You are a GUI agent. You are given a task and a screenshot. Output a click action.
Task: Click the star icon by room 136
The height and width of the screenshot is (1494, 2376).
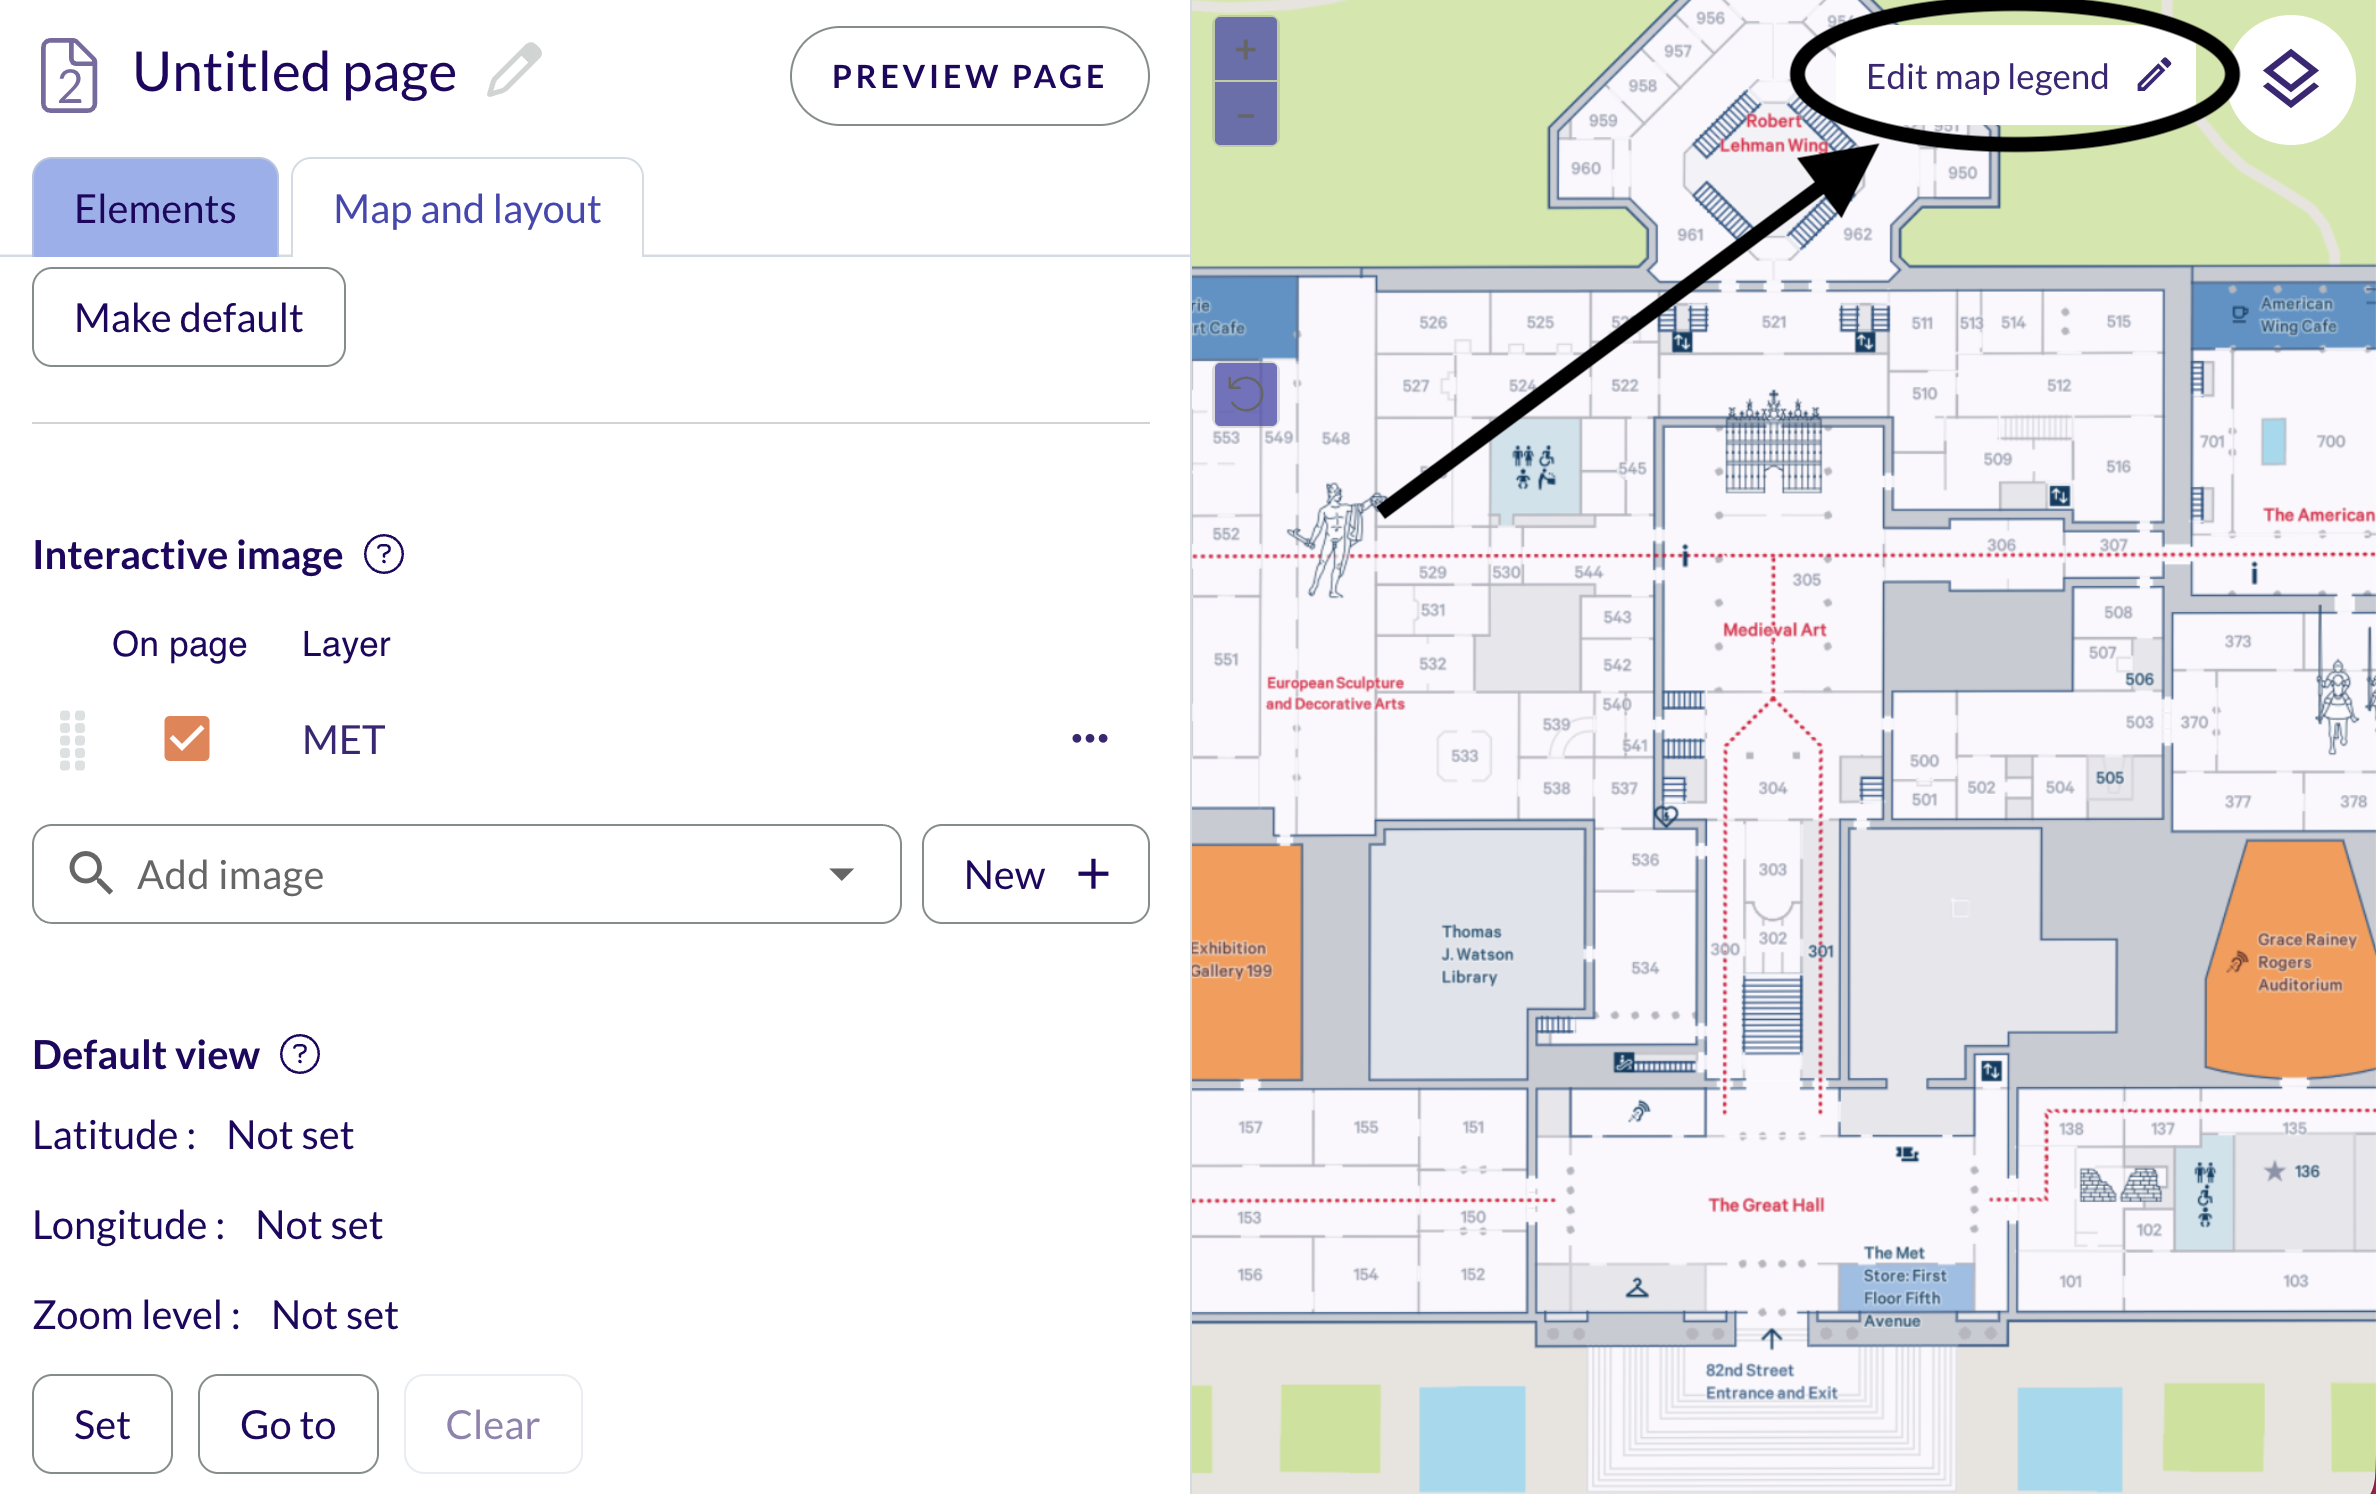(x=2275, y=1171)
